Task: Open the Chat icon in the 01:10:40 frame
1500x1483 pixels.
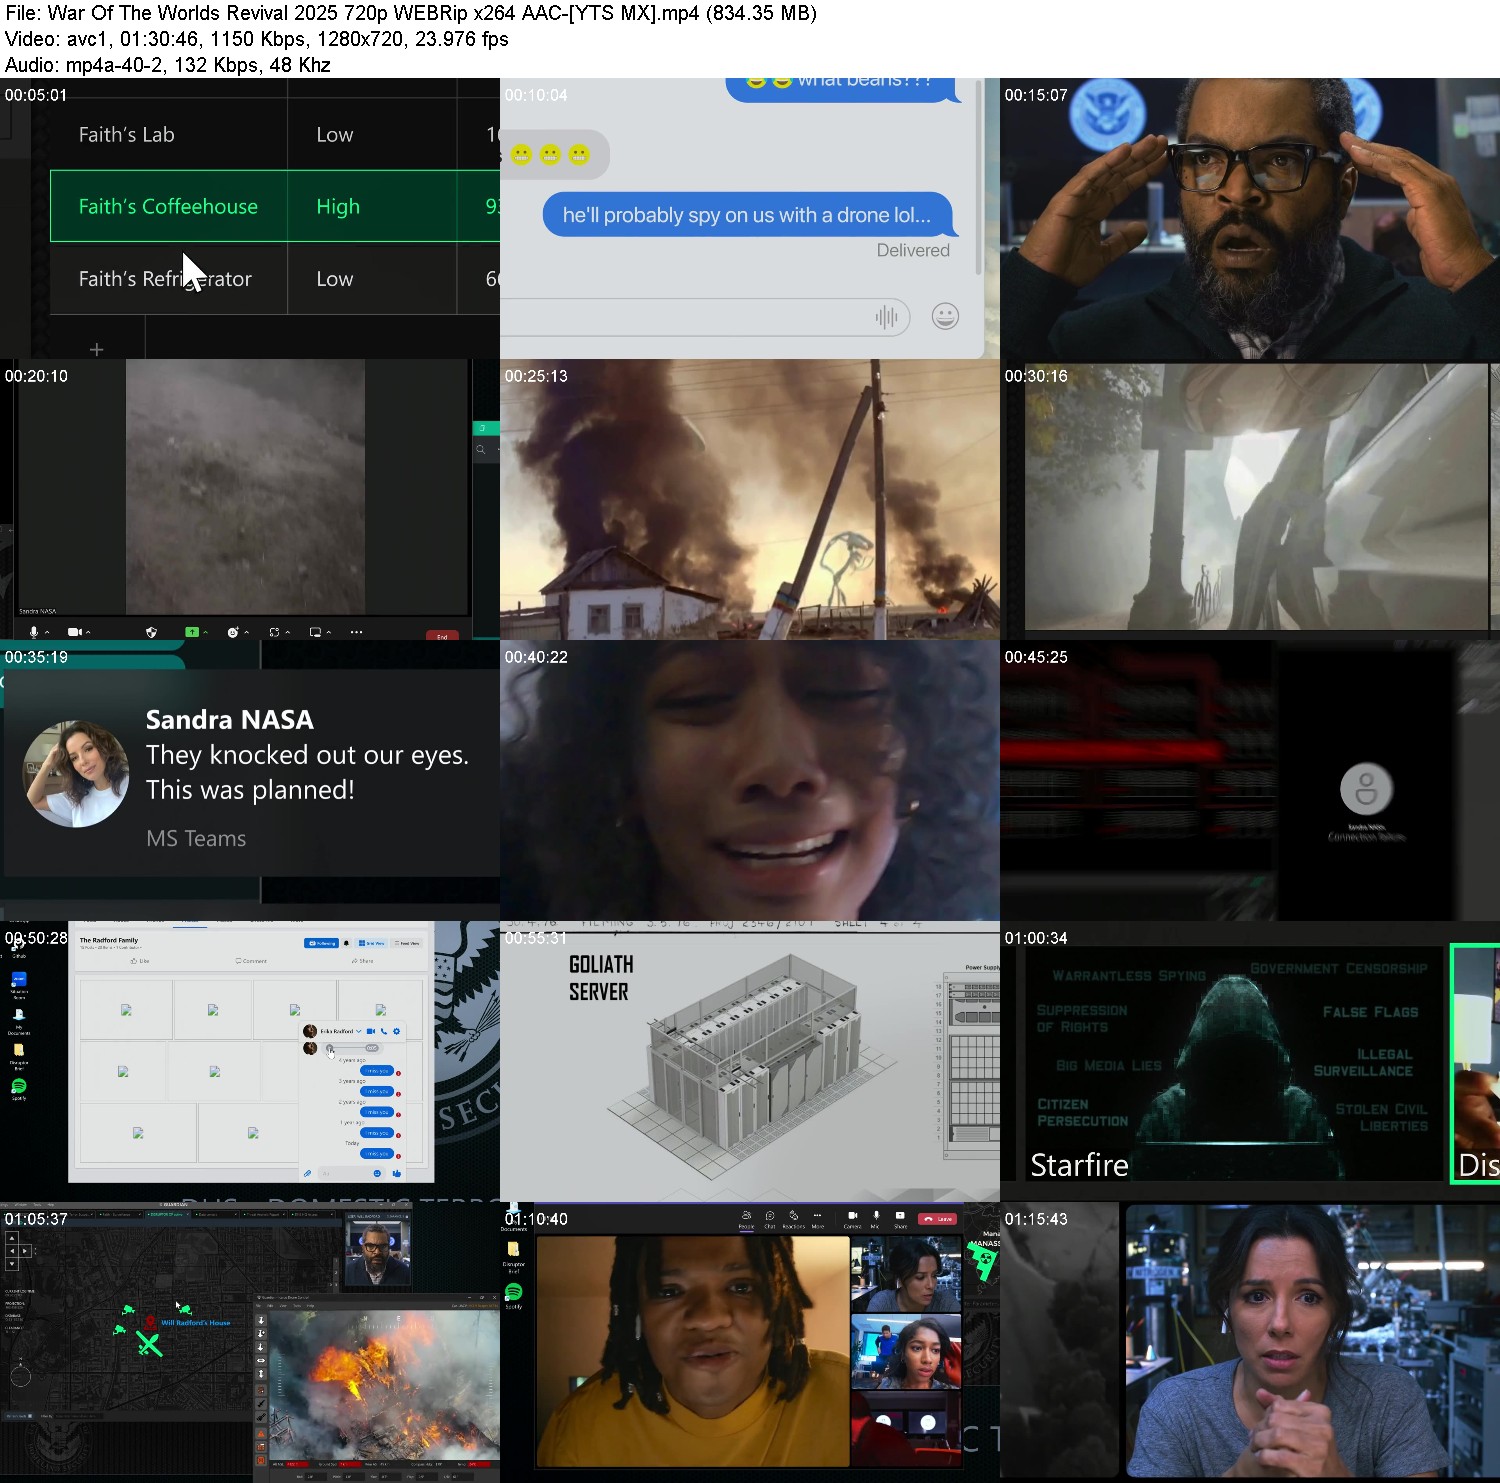Action: pyautogui.click(x=770, y=1219)
